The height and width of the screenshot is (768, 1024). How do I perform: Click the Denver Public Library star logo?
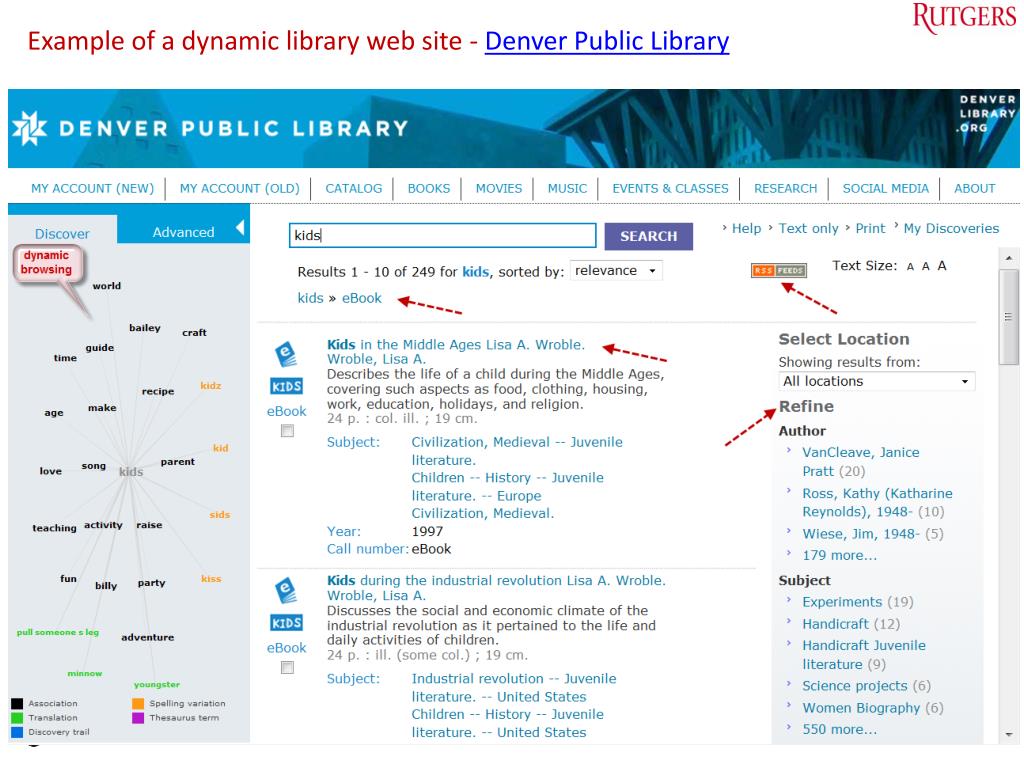coord(29,128)
